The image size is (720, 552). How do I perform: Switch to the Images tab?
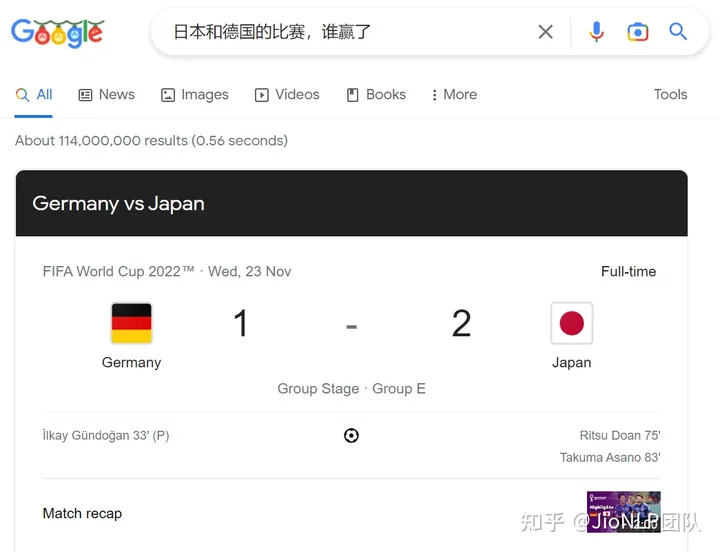point(195,95)
